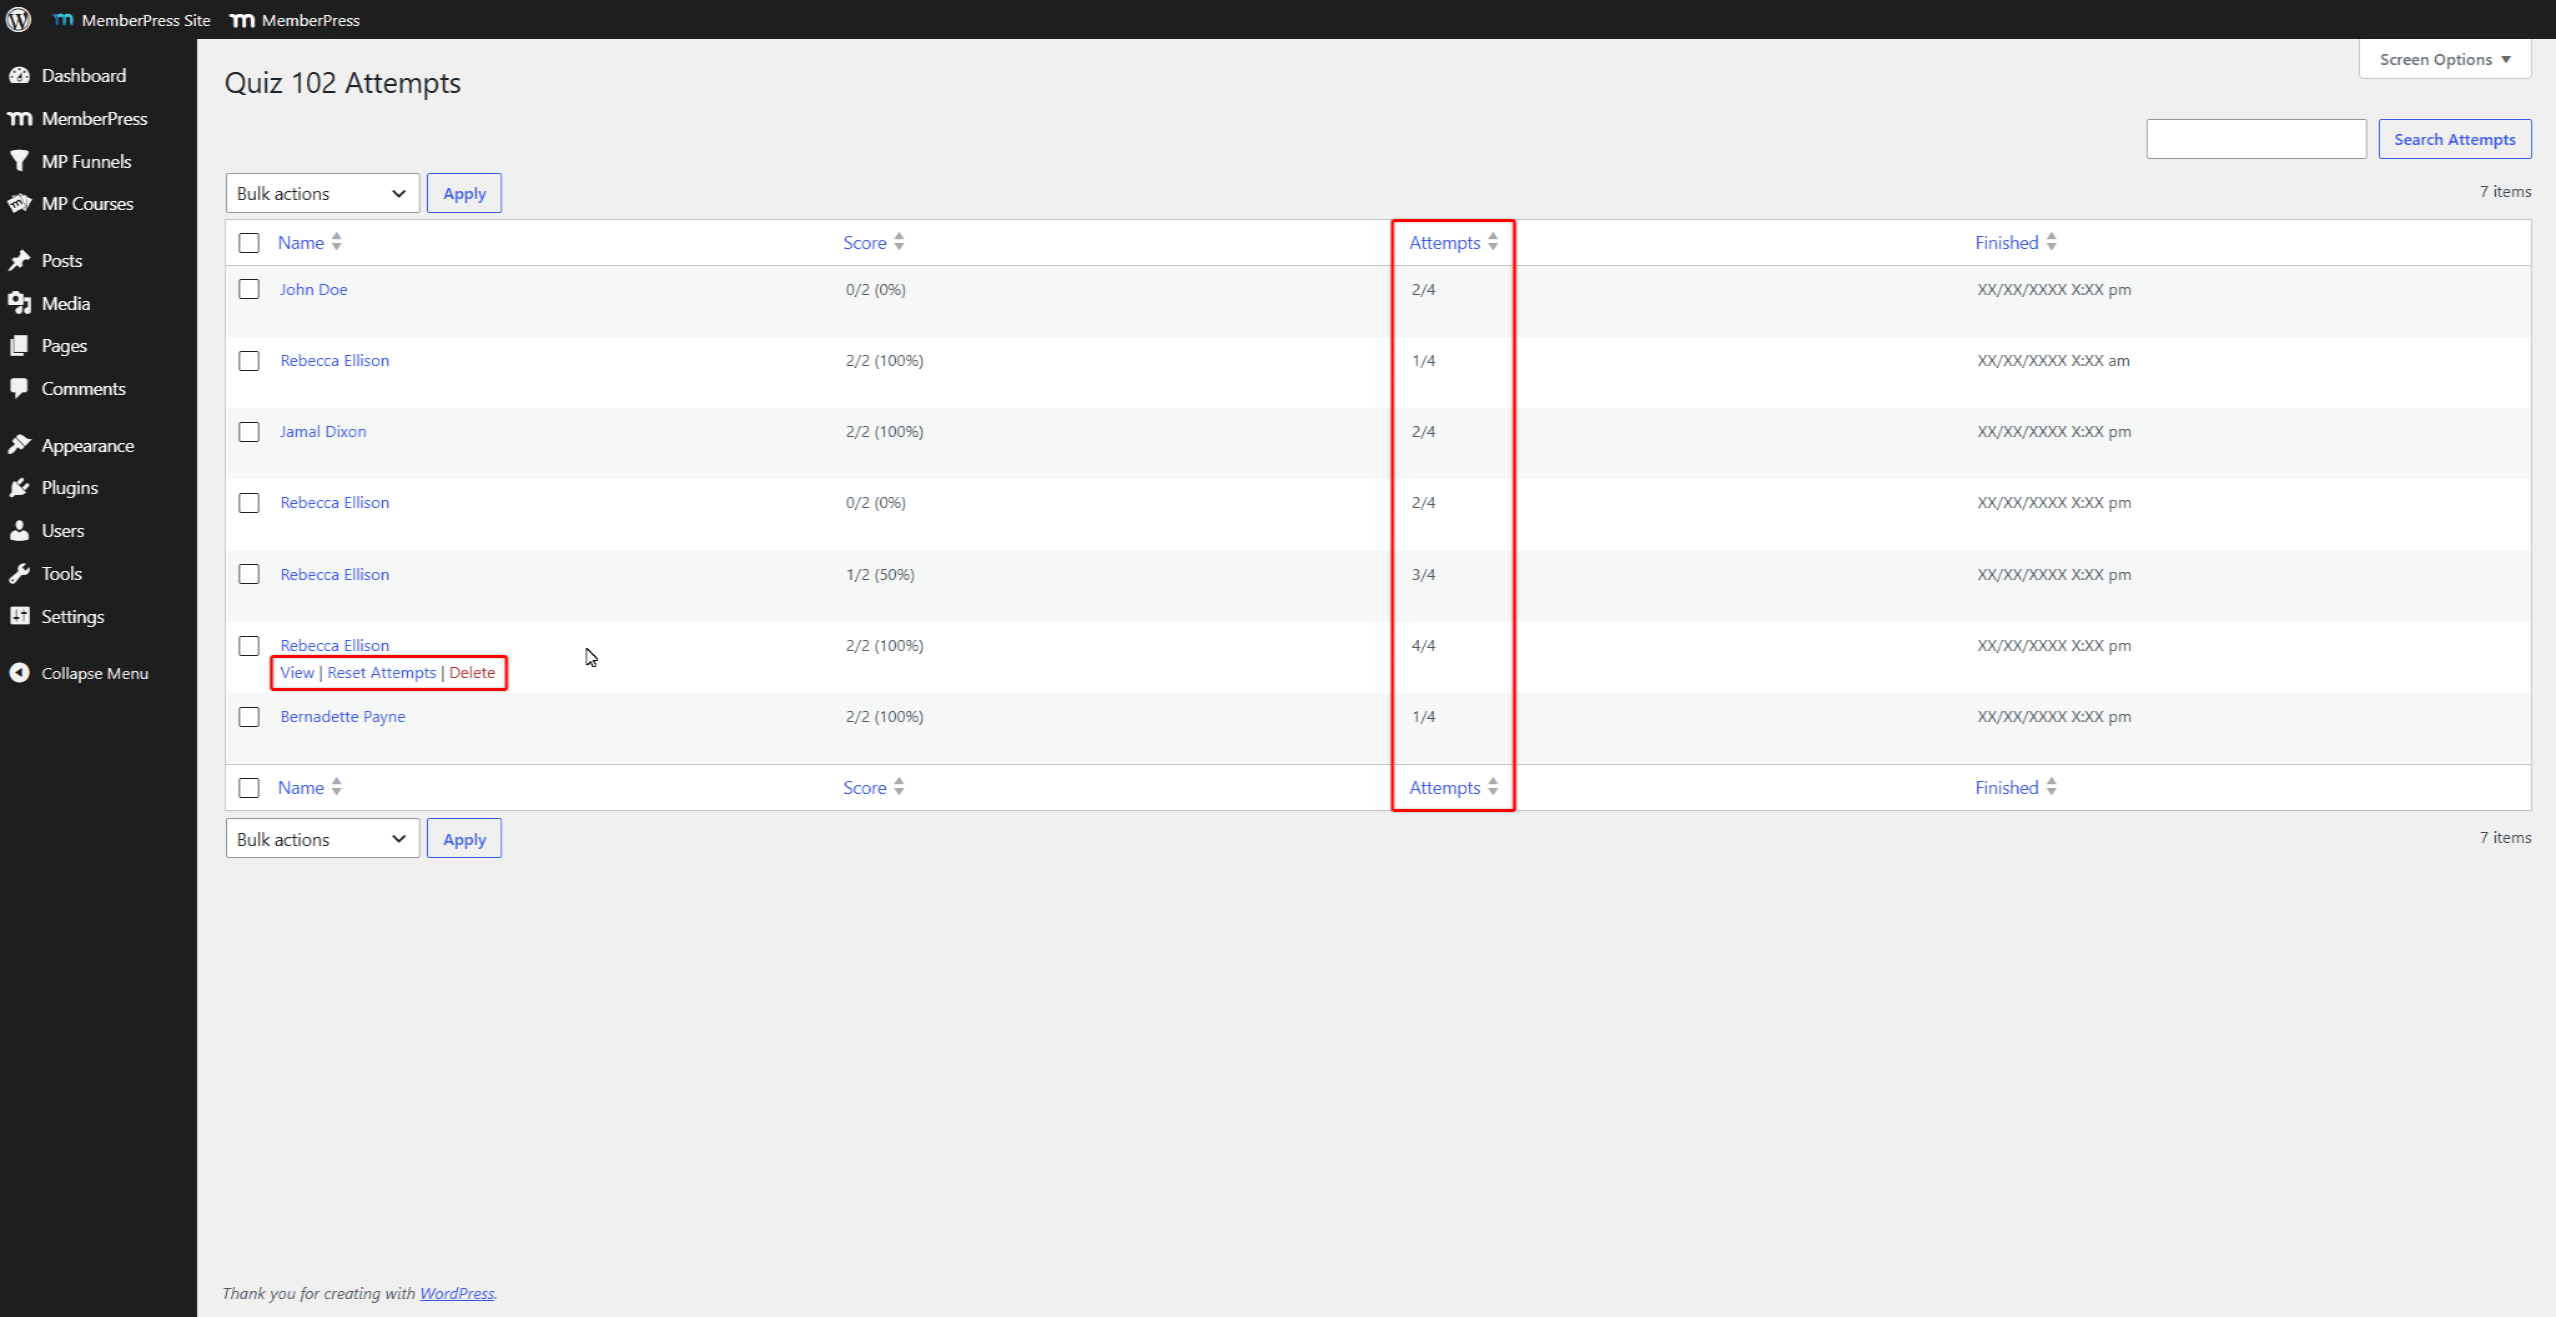Viewport: 2556px width, 1317px height.
Task: Sort by Name column in header
Action: pyautogui.click(x=309, y=242)
